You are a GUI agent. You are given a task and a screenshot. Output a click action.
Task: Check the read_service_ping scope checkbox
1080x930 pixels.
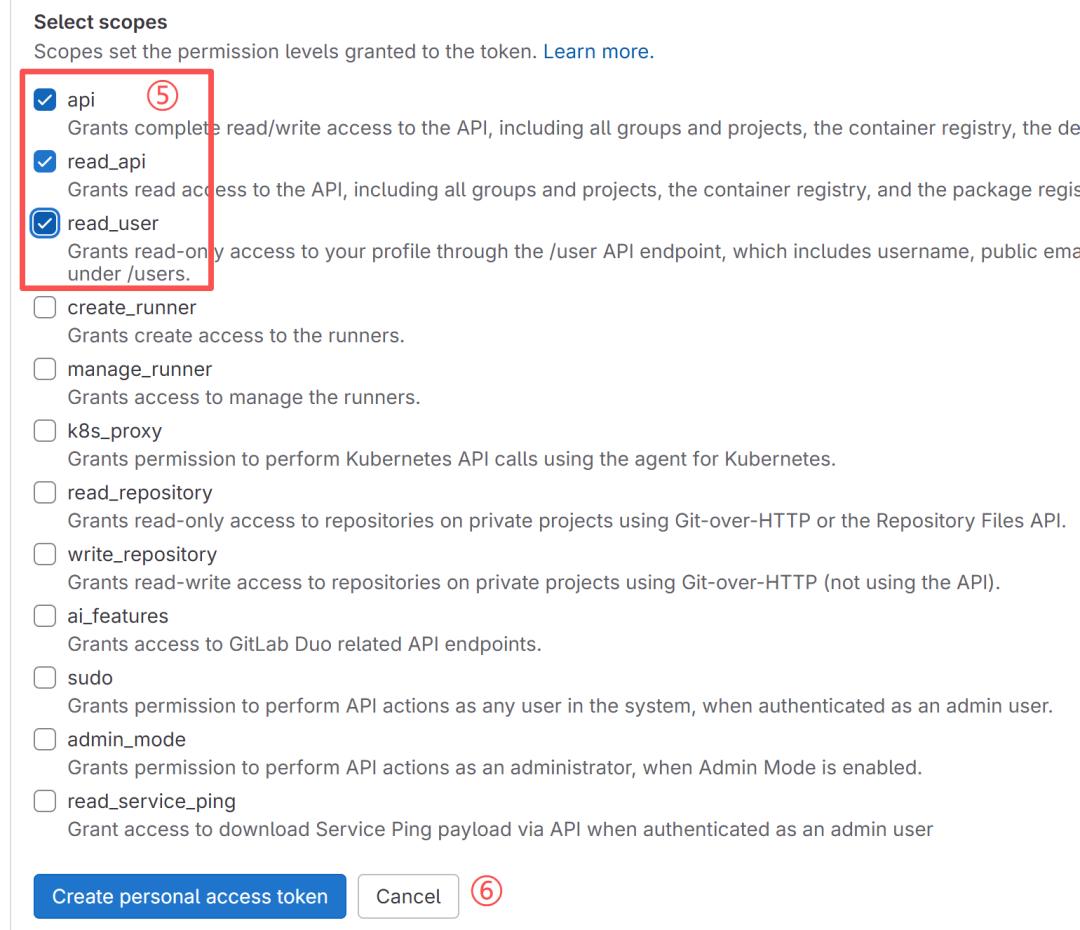[44, 801]
